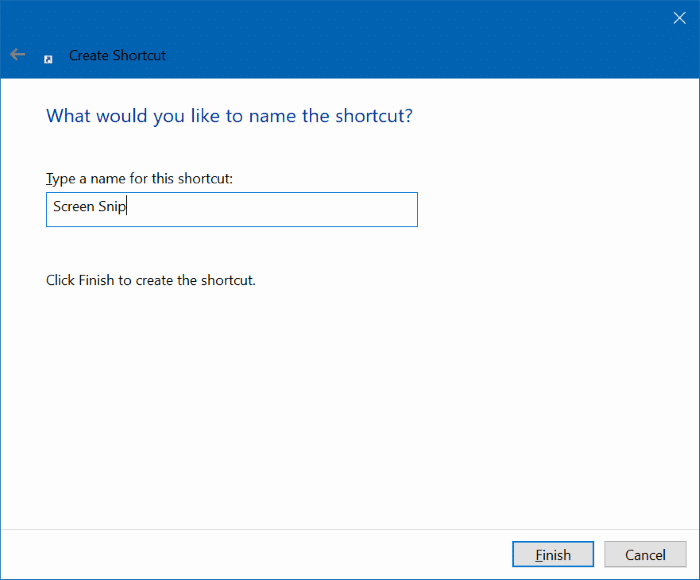The width and height of the screenshot is (700, 580).
Task: Go back using the arrow icon
Action: coord(17,55)
